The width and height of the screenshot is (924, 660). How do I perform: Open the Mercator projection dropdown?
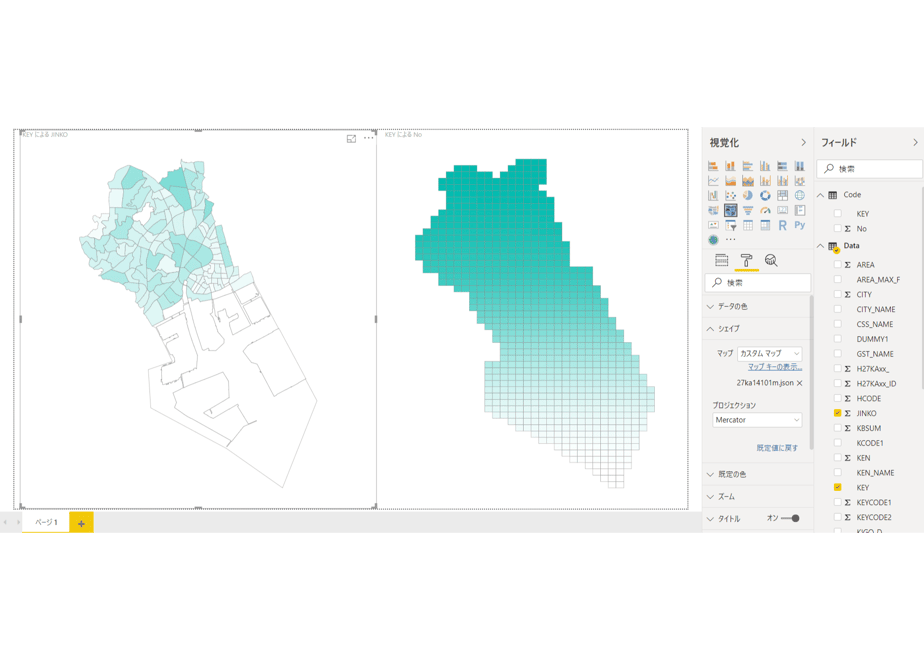click(757, 420)
